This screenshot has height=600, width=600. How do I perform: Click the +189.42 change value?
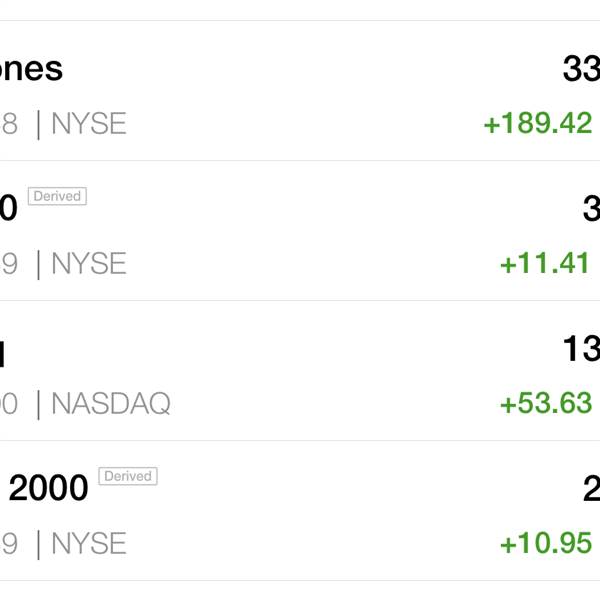538,123
